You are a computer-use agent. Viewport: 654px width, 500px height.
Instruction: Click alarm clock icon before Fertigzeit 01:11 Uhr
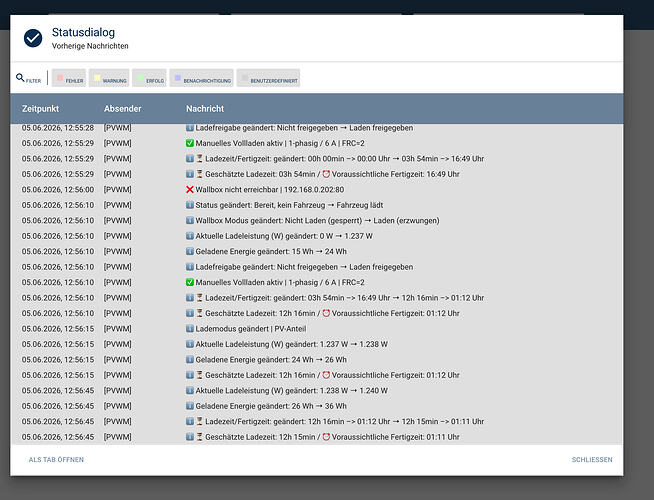pyautogui.click(x=326, y=437)
